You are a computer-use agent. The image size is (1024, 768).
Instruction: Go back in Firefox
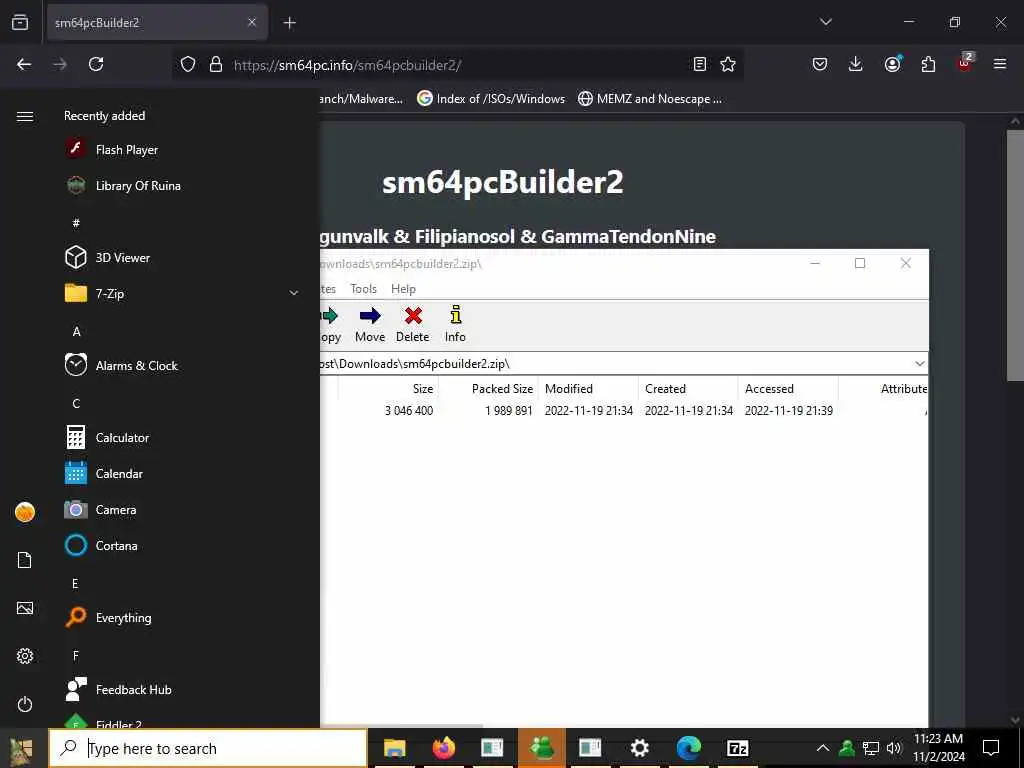pyautogui.click(x=24, y=64)
